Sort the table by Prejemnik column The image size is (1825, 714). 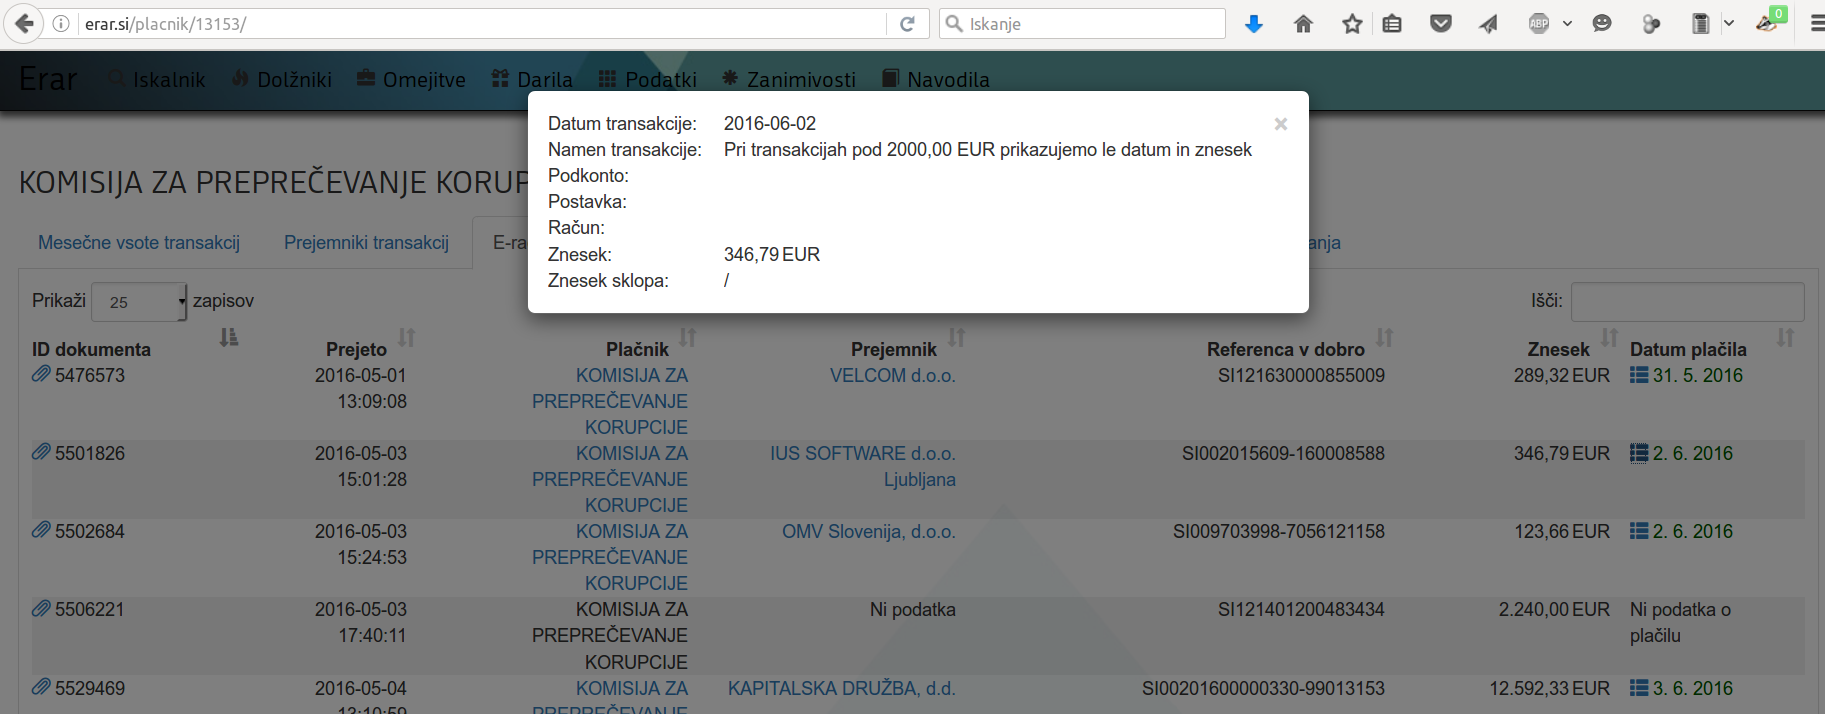tap(956, 338)
